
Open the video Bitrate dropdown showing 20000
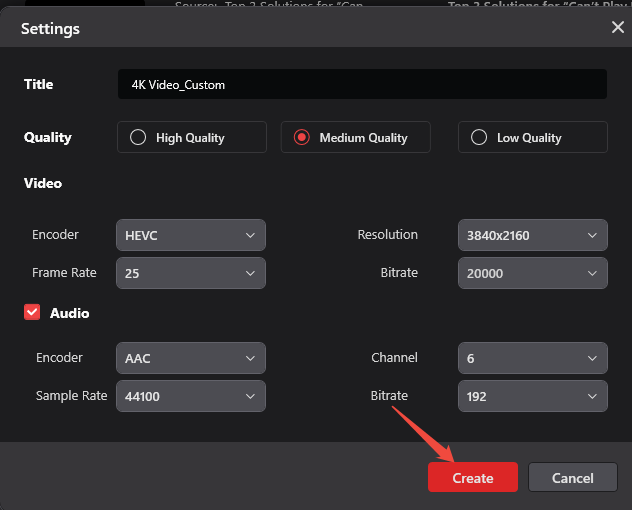[532, 273]
